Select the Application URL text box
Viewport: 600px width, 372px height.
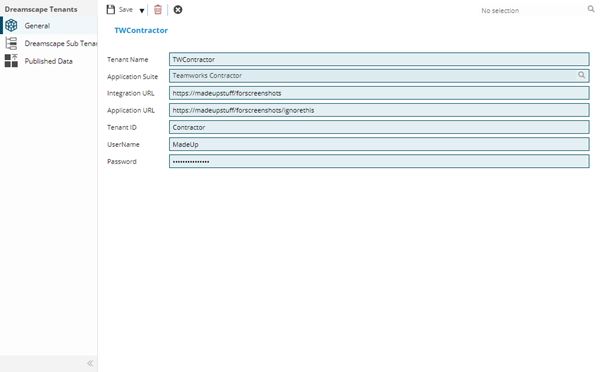[379, 110]
